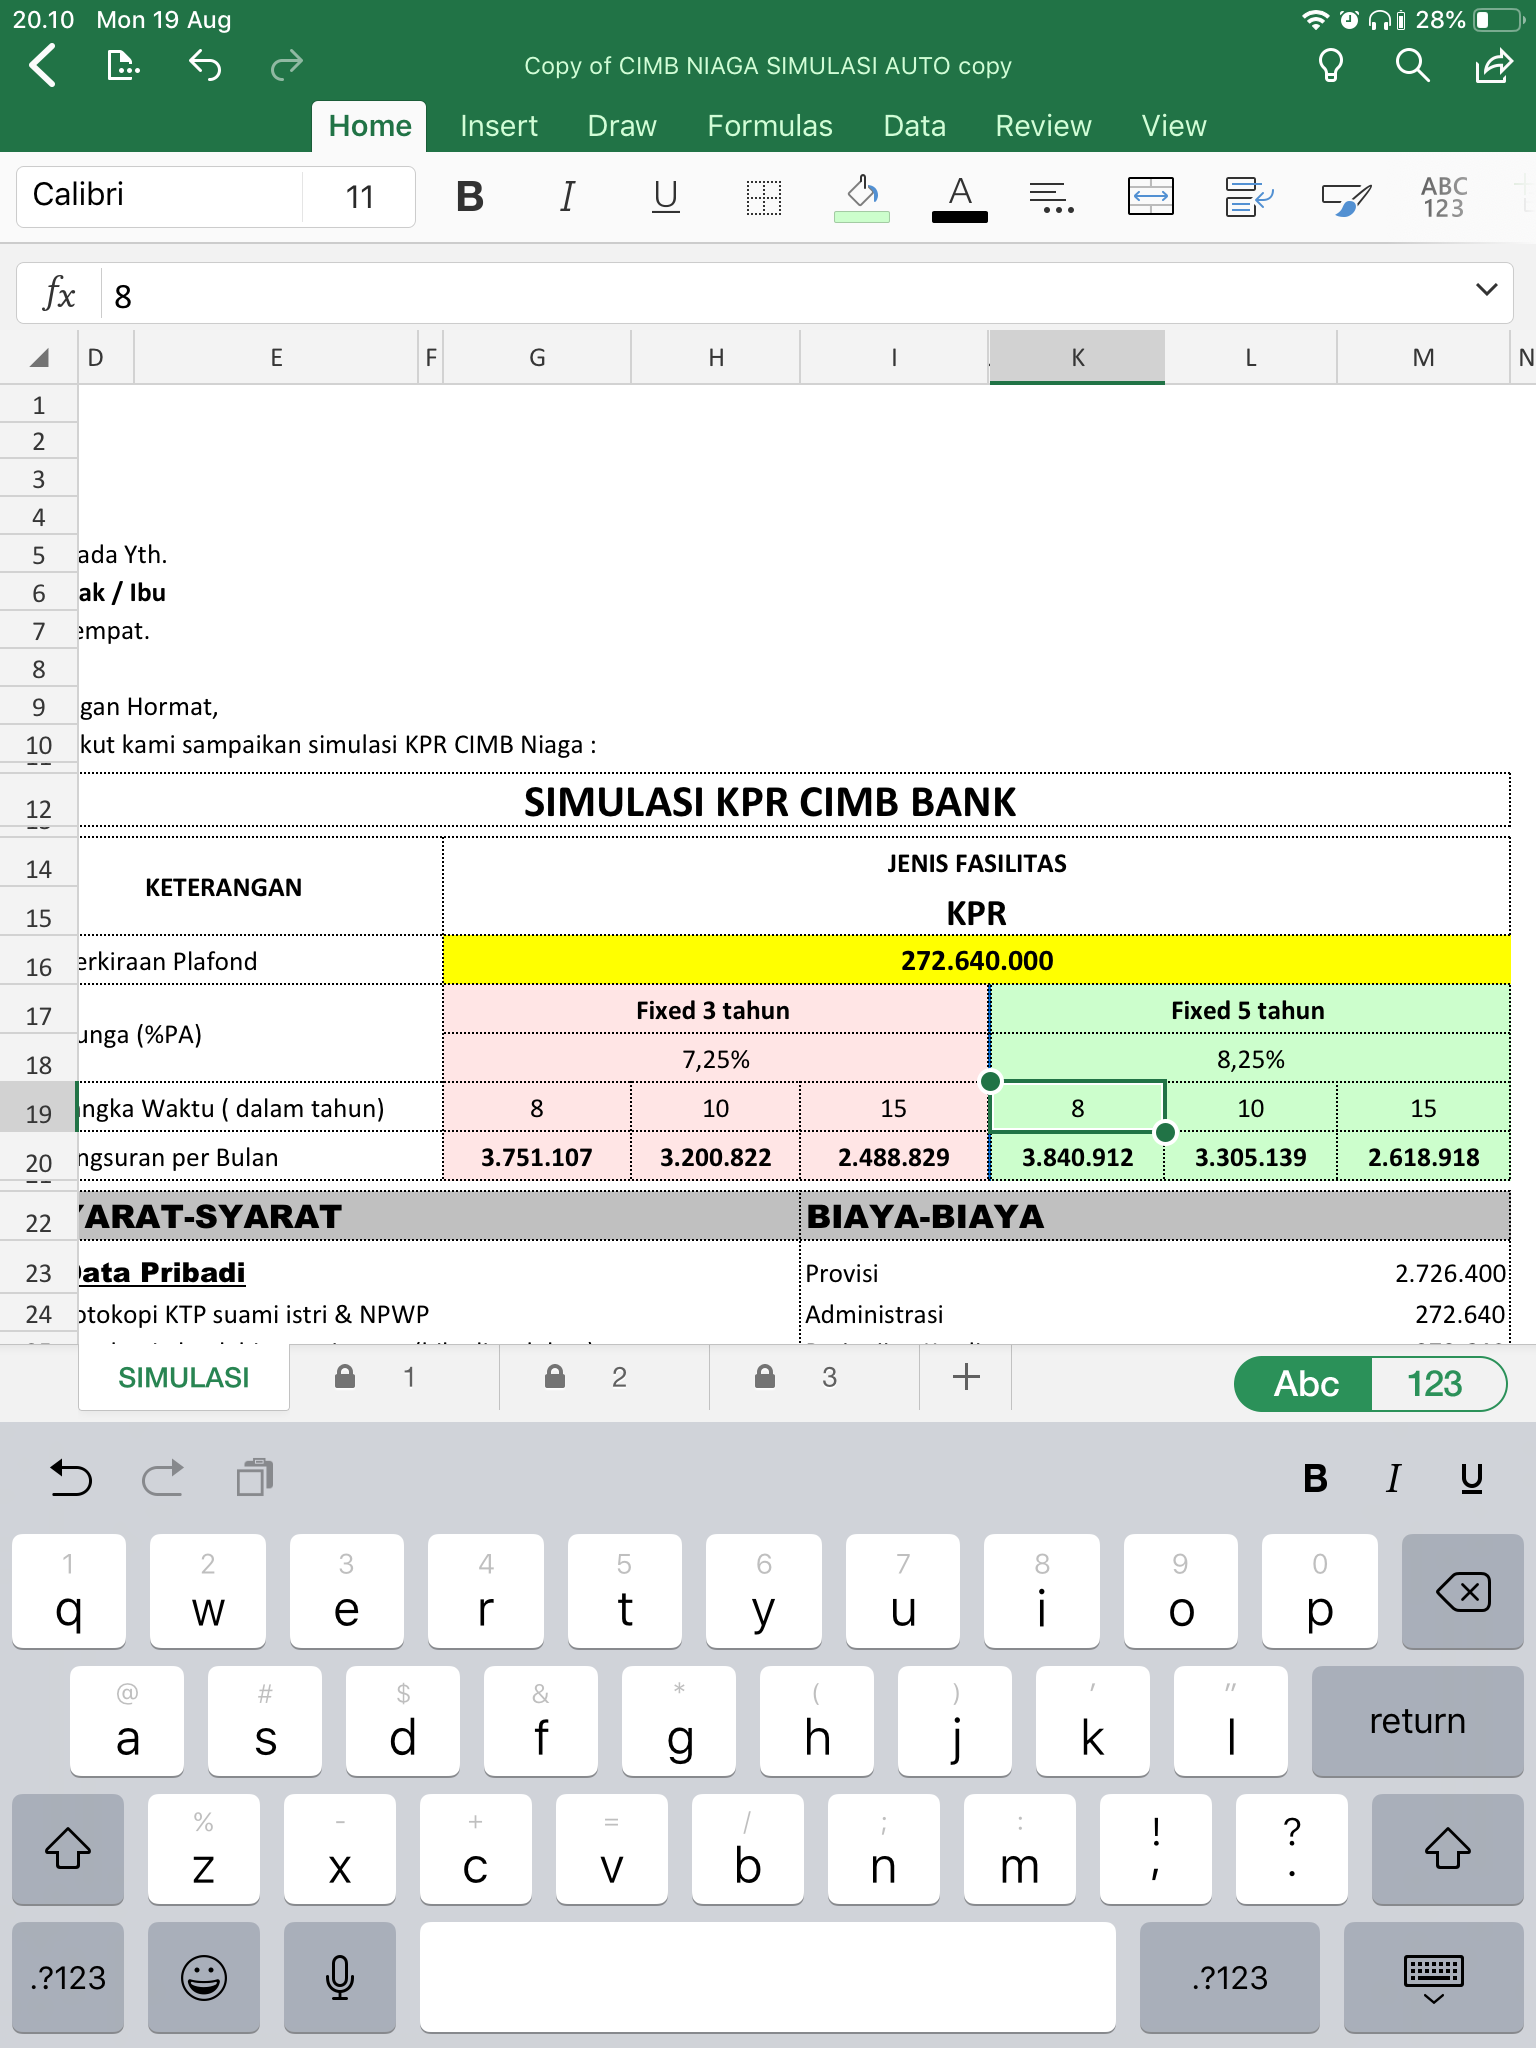The image size is (1536, 2048).
Task: Select the 7,25% interest cell
Action: click(x=716, y=1059)
